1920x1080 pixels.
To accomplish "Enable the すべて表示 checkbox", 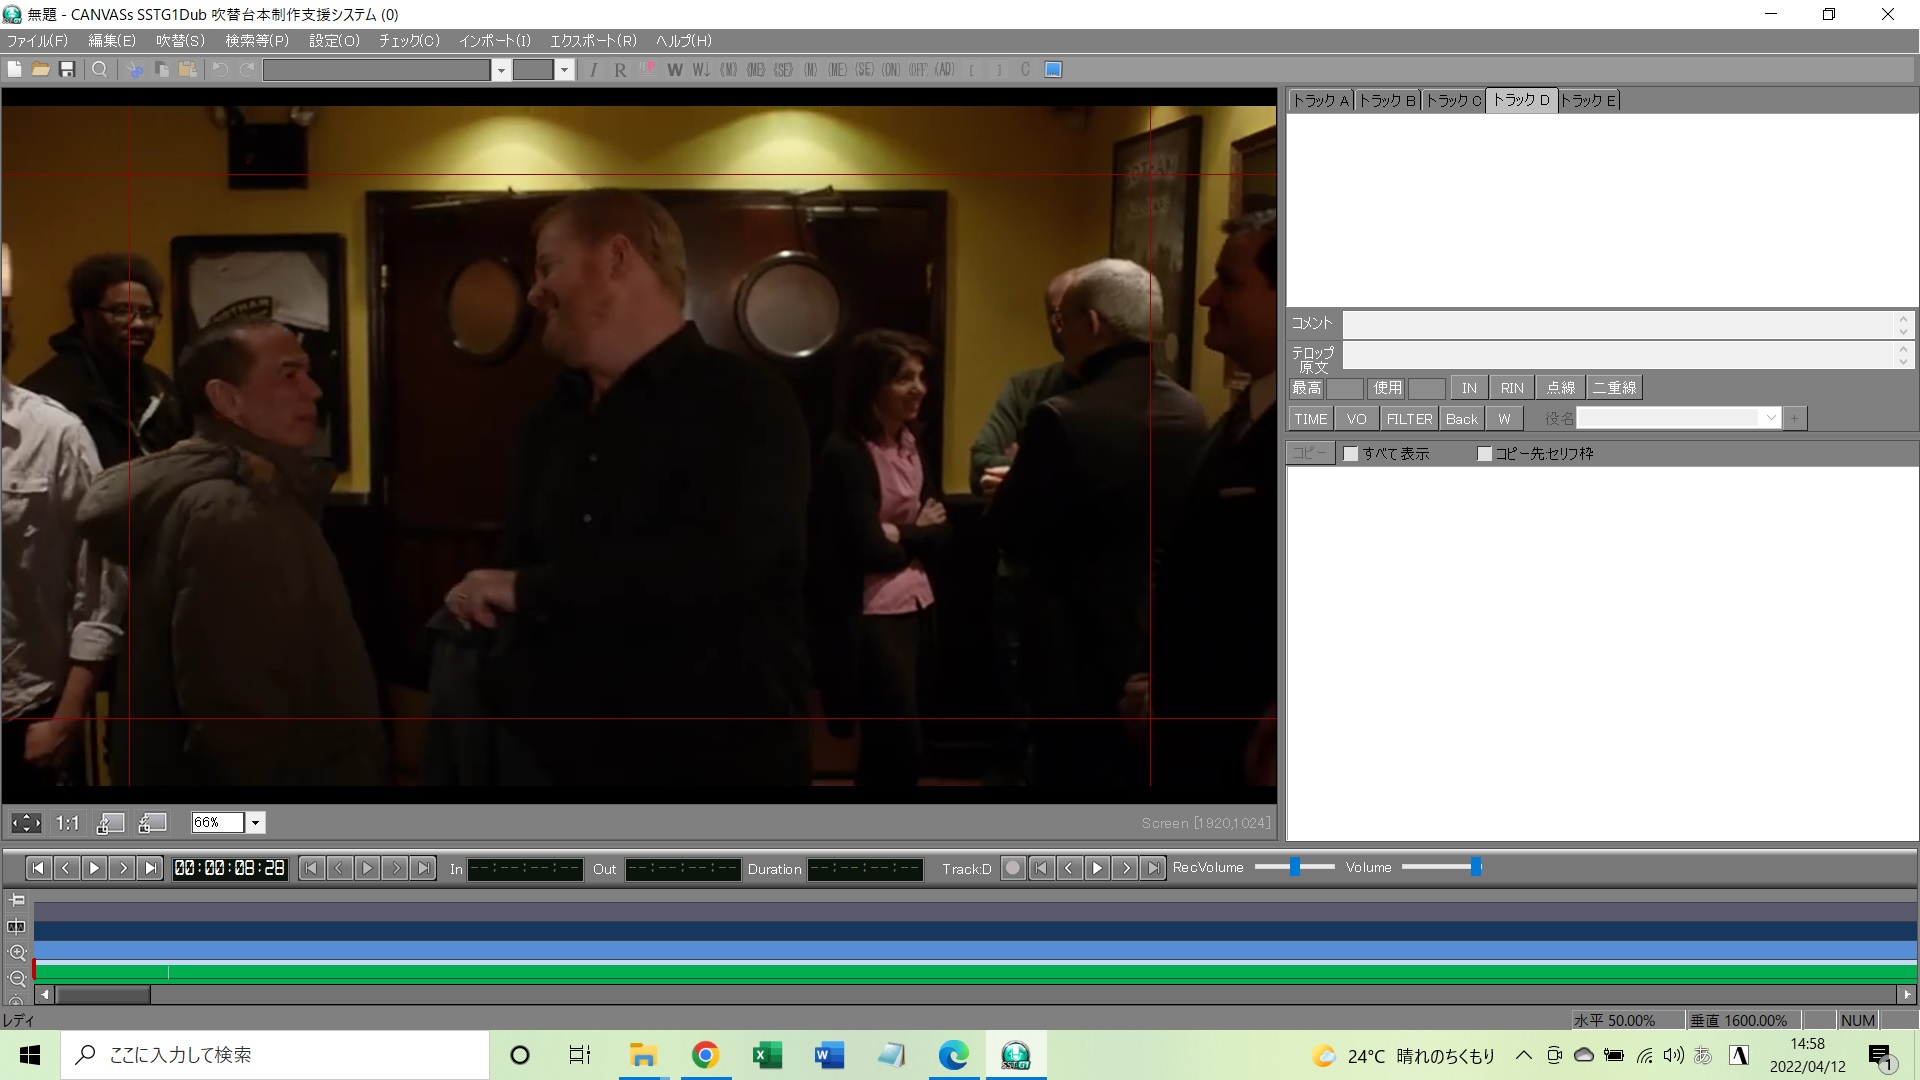I will click(x=1351, y=454).
